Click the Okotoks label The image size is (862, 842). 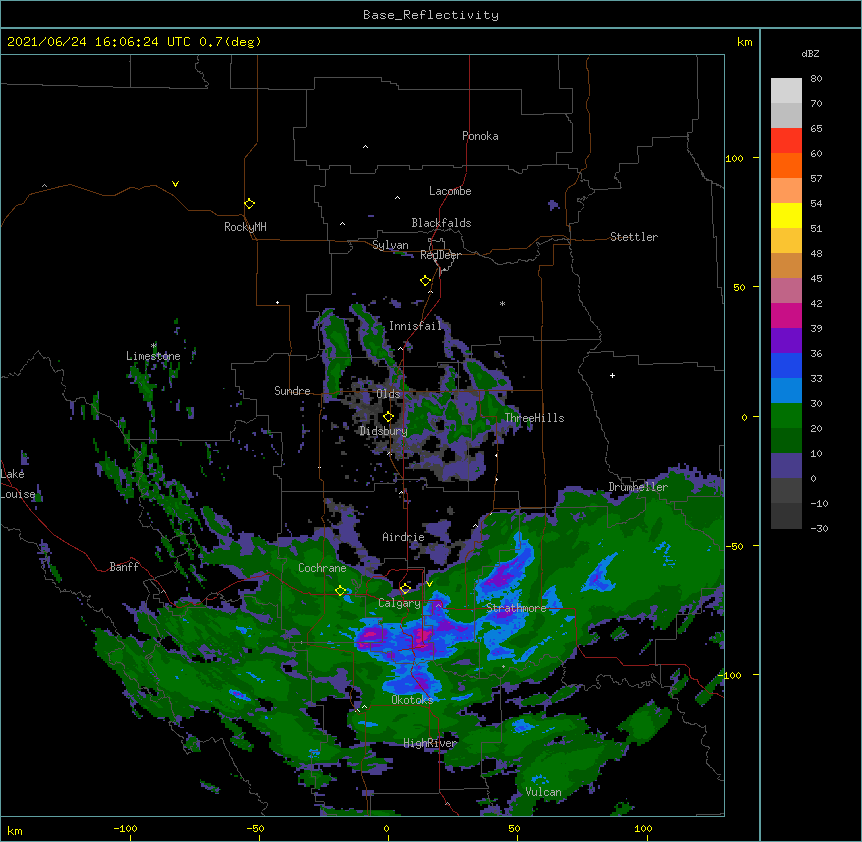click(x=412, y=700)
